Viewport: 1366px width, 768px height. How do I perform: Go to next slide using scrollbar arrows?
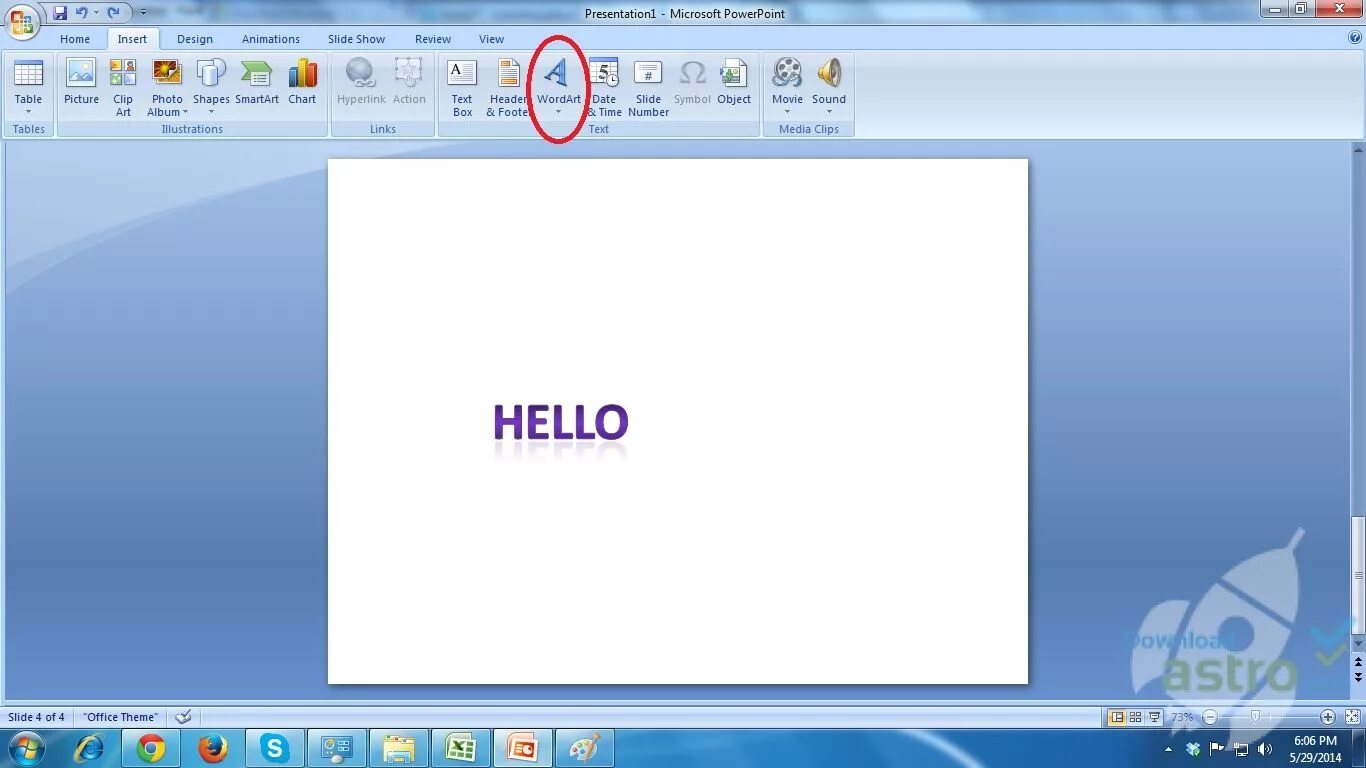tap(1357, 677)
